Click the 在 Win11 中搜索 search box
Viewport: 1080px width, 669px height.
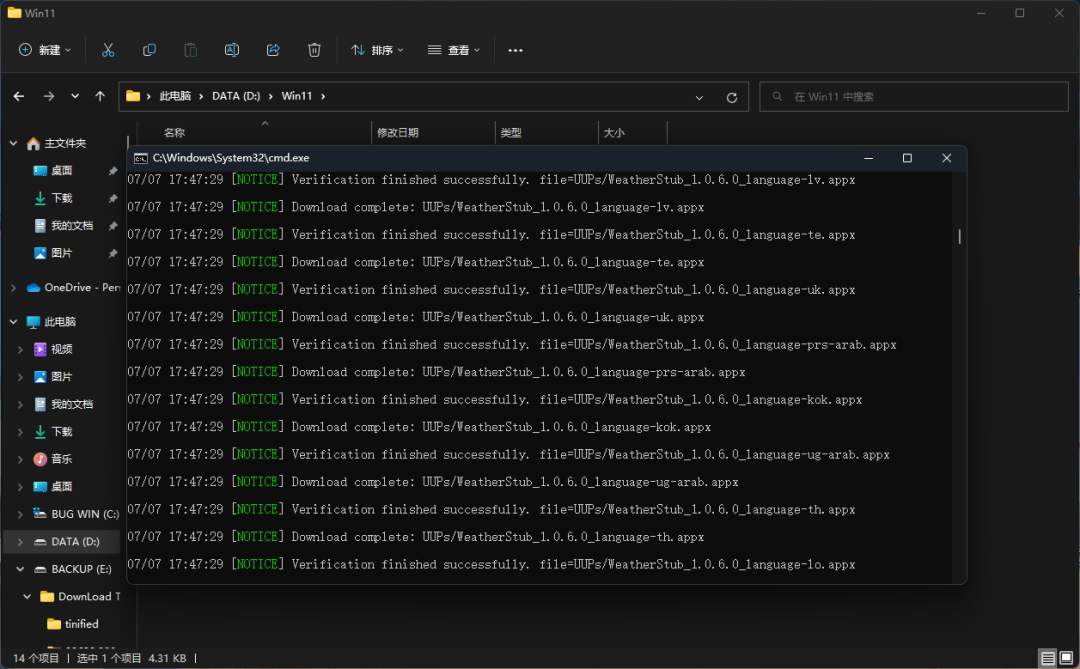click(x=915, y=97)
